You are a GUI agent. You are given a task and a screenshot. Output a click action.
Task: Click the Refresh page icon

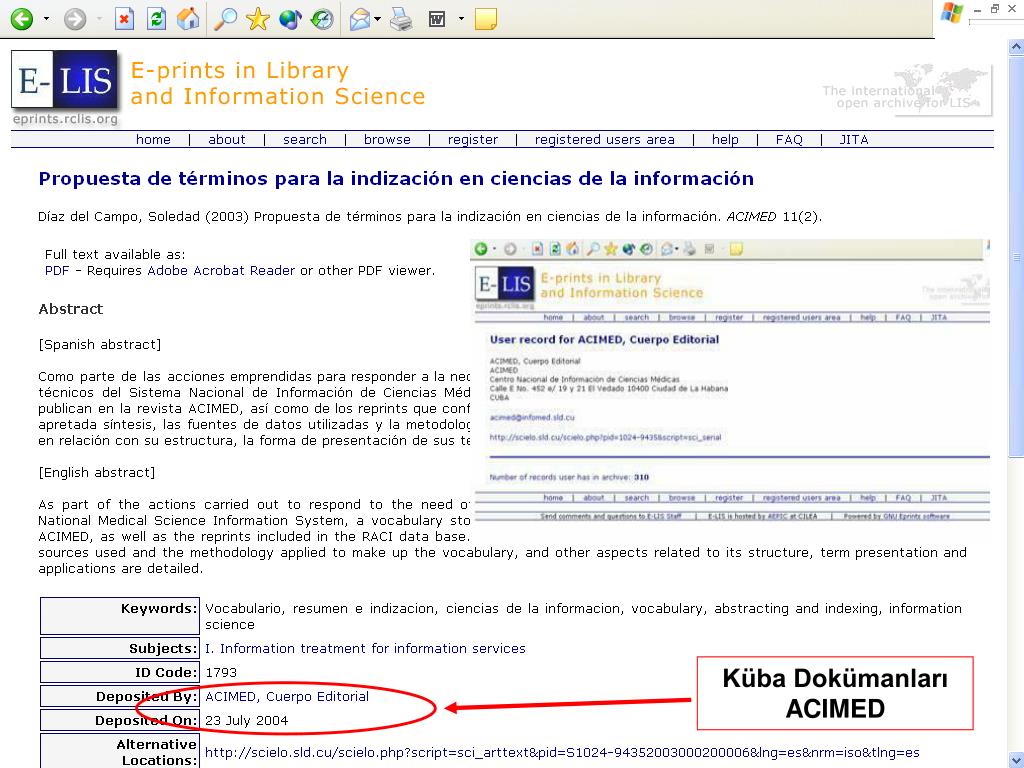pyautogui.click(x=156, y=19)
